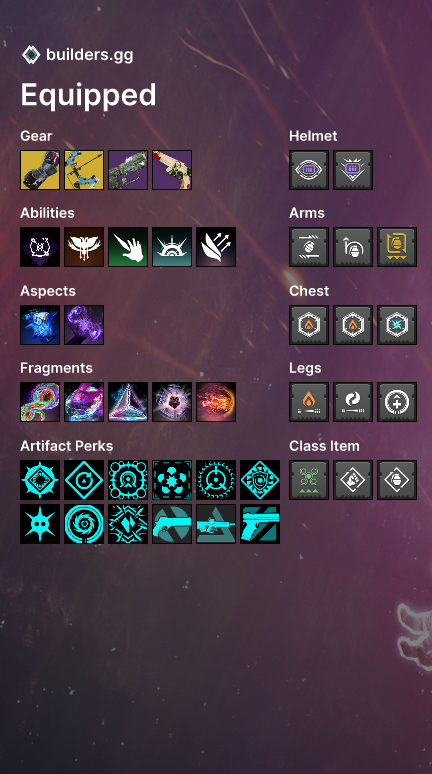Screen dimensions: 432x774
Task: Click the cyan pistol artifact perk
Action: (260, 524)
